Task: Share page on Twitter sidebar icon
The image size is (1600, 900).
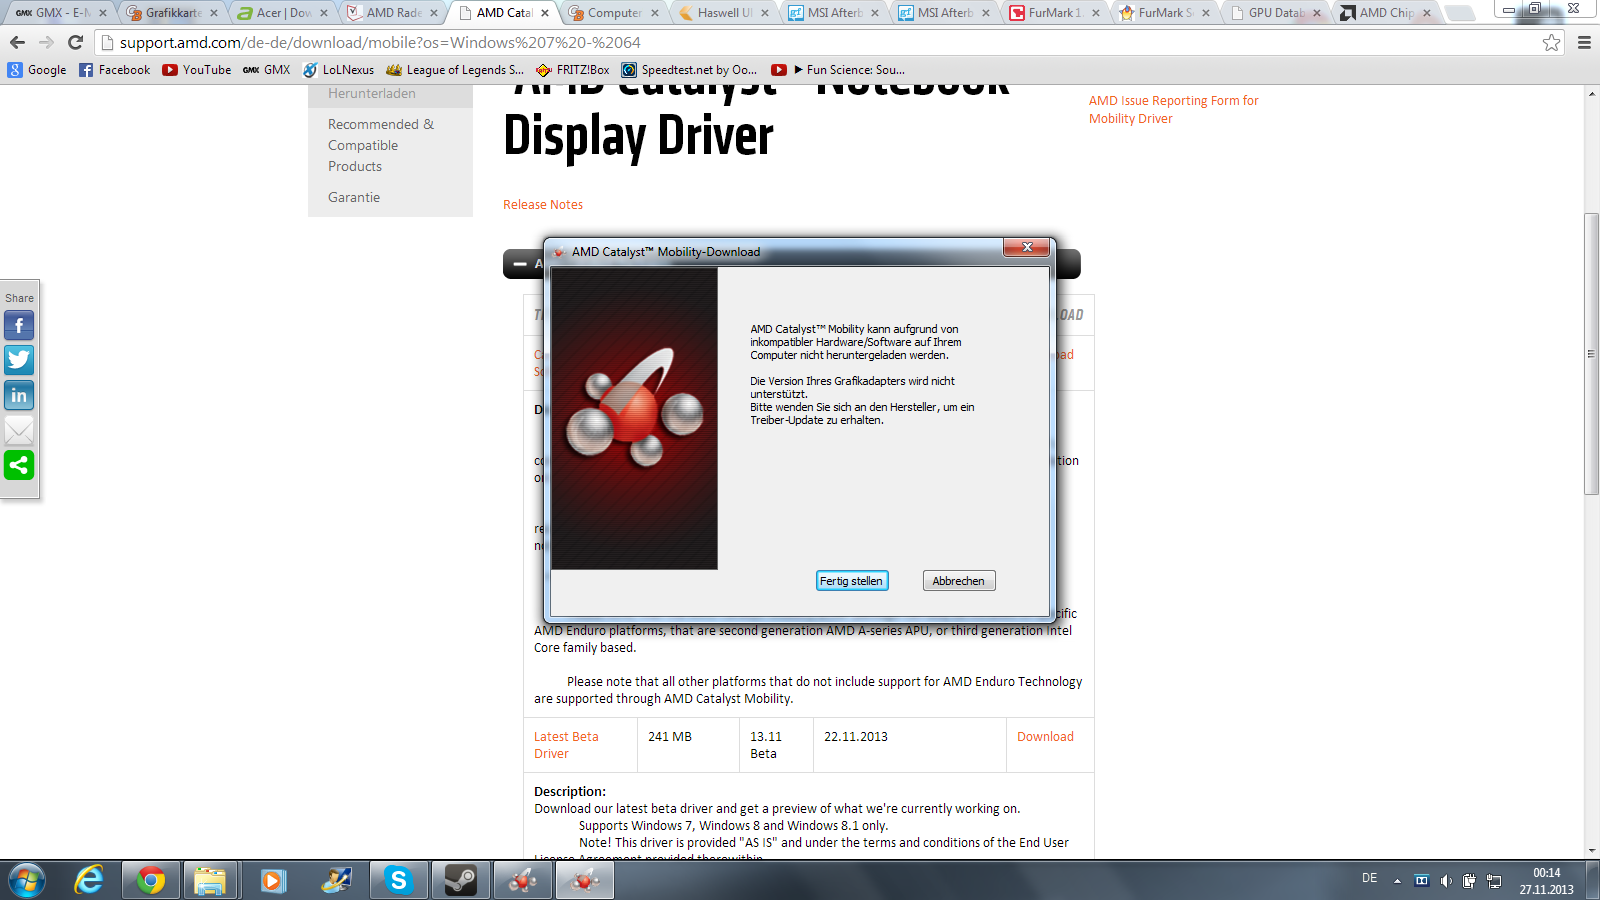Action: click(19, 360)
